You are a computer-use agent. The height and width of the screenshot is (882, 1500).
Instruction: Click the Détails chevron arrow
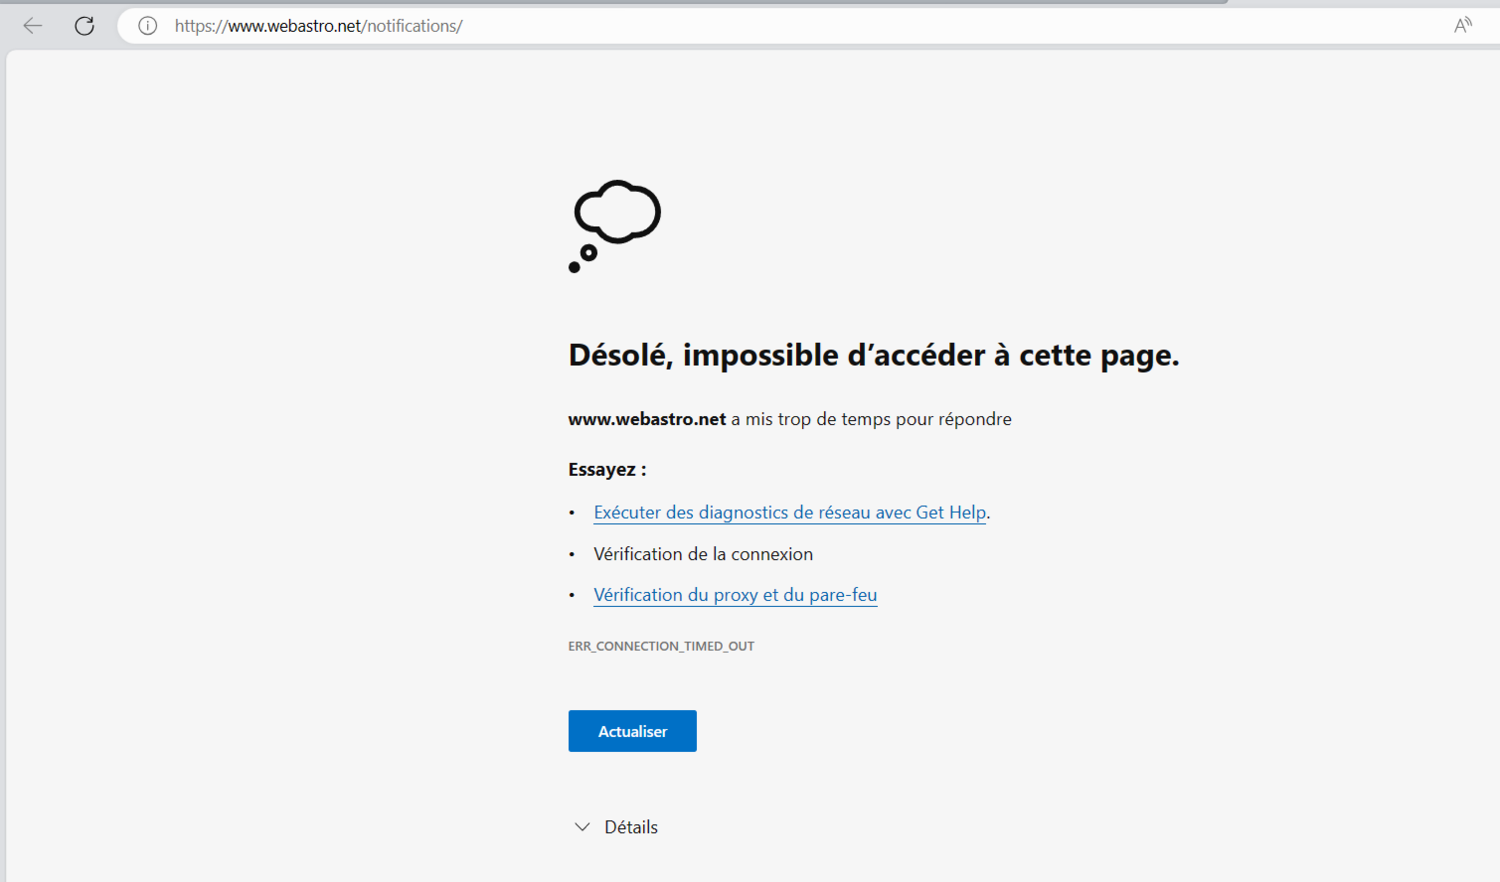(581, 827)
